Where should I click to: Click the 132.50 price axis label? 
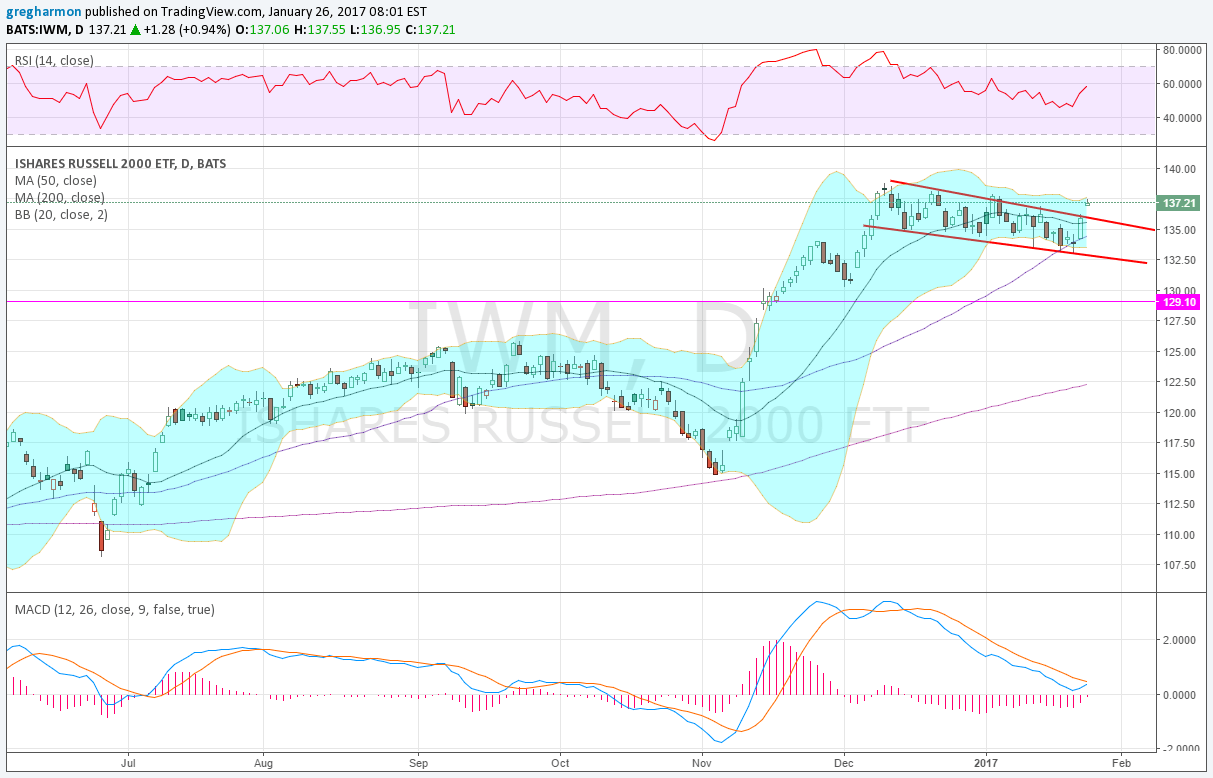coord(1181,260)
